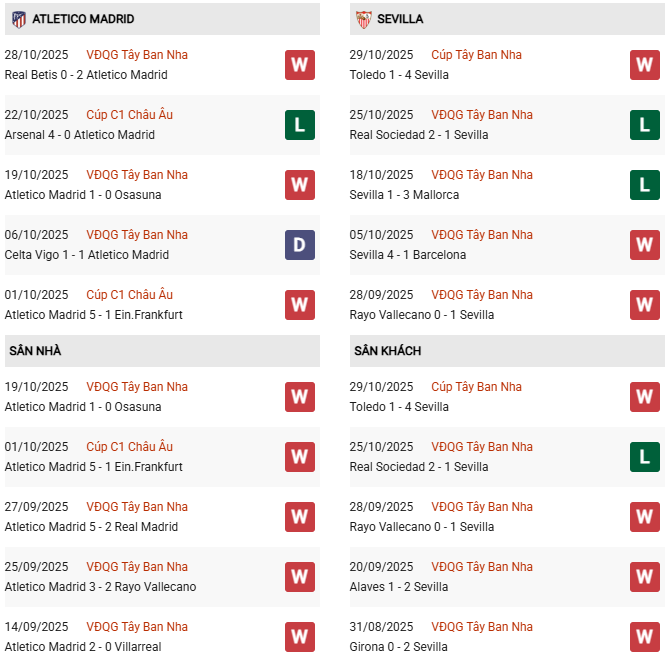Click the Sevilla club crest icon

(x=364, y=19)
